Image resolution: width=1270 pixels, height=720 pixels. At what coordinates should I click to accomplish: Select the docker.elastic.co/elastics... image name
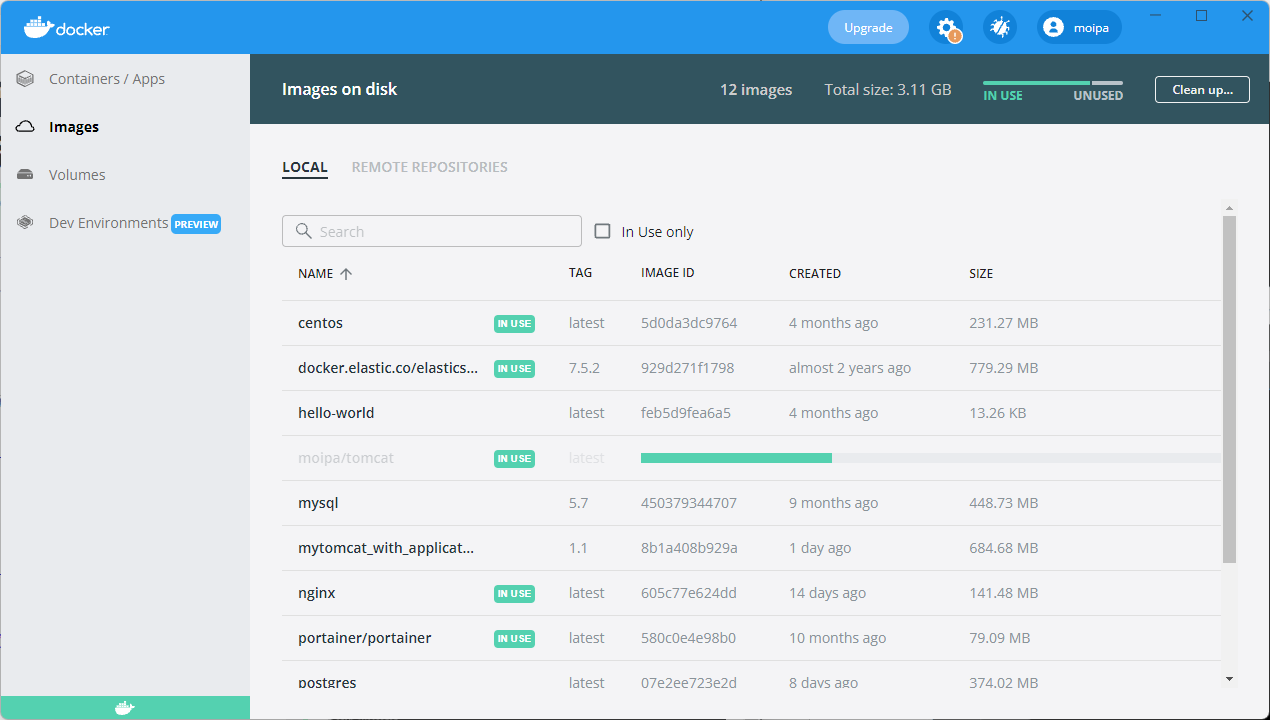pyautogui.click(x=388, y=368)
